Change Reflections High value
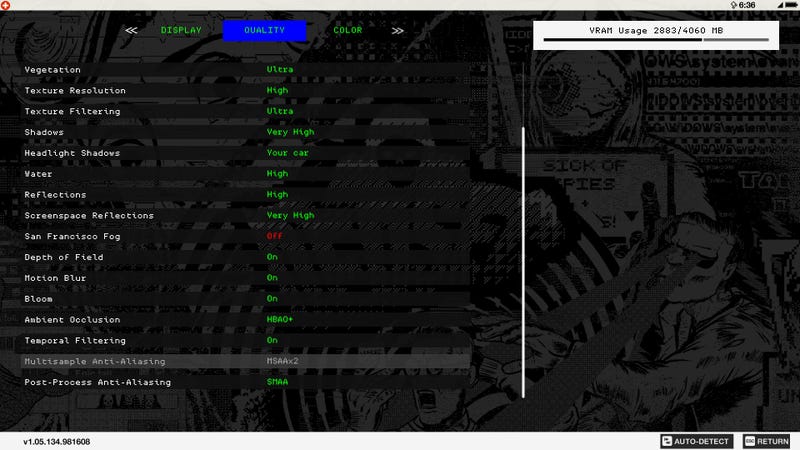 tap(277, 195)
